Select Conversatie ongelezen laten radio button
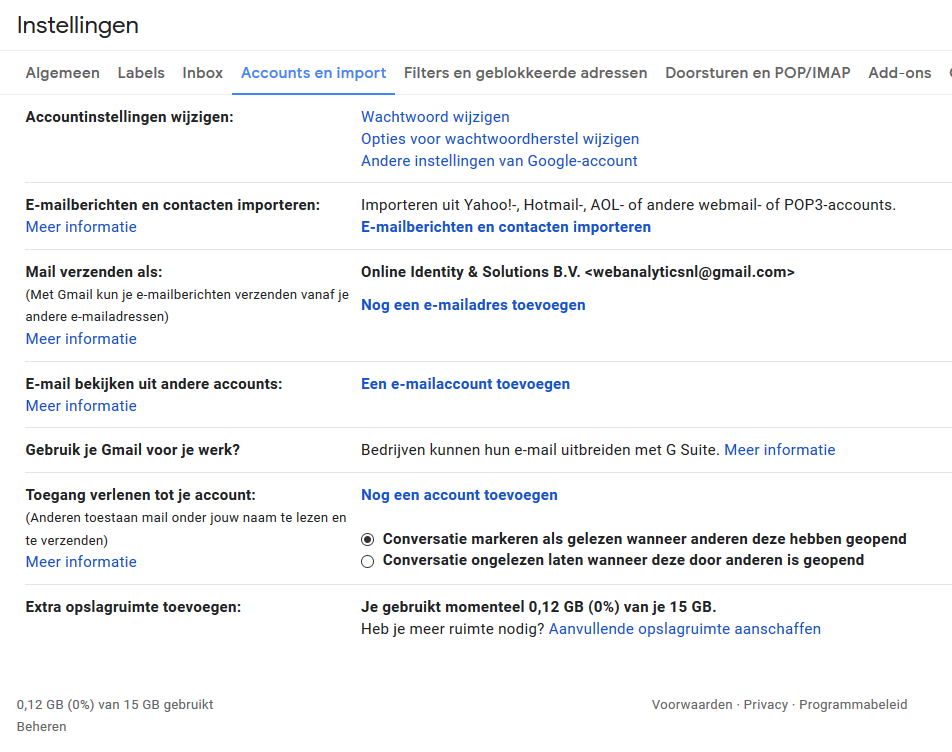 pos(367,561)
